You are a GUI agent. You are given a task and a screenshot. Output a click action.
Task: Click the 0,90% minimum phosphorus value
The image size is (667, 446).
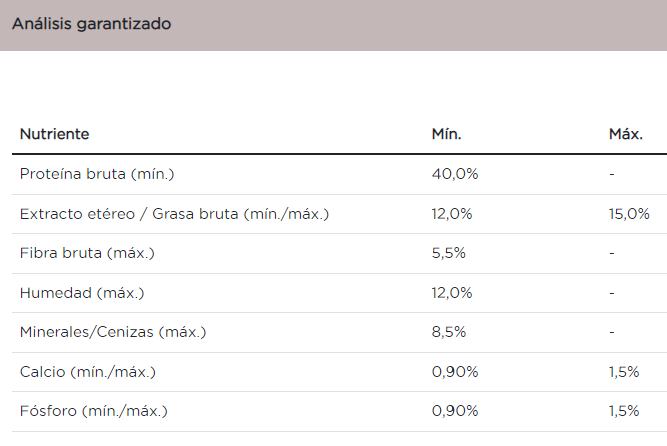coord(455,411)
